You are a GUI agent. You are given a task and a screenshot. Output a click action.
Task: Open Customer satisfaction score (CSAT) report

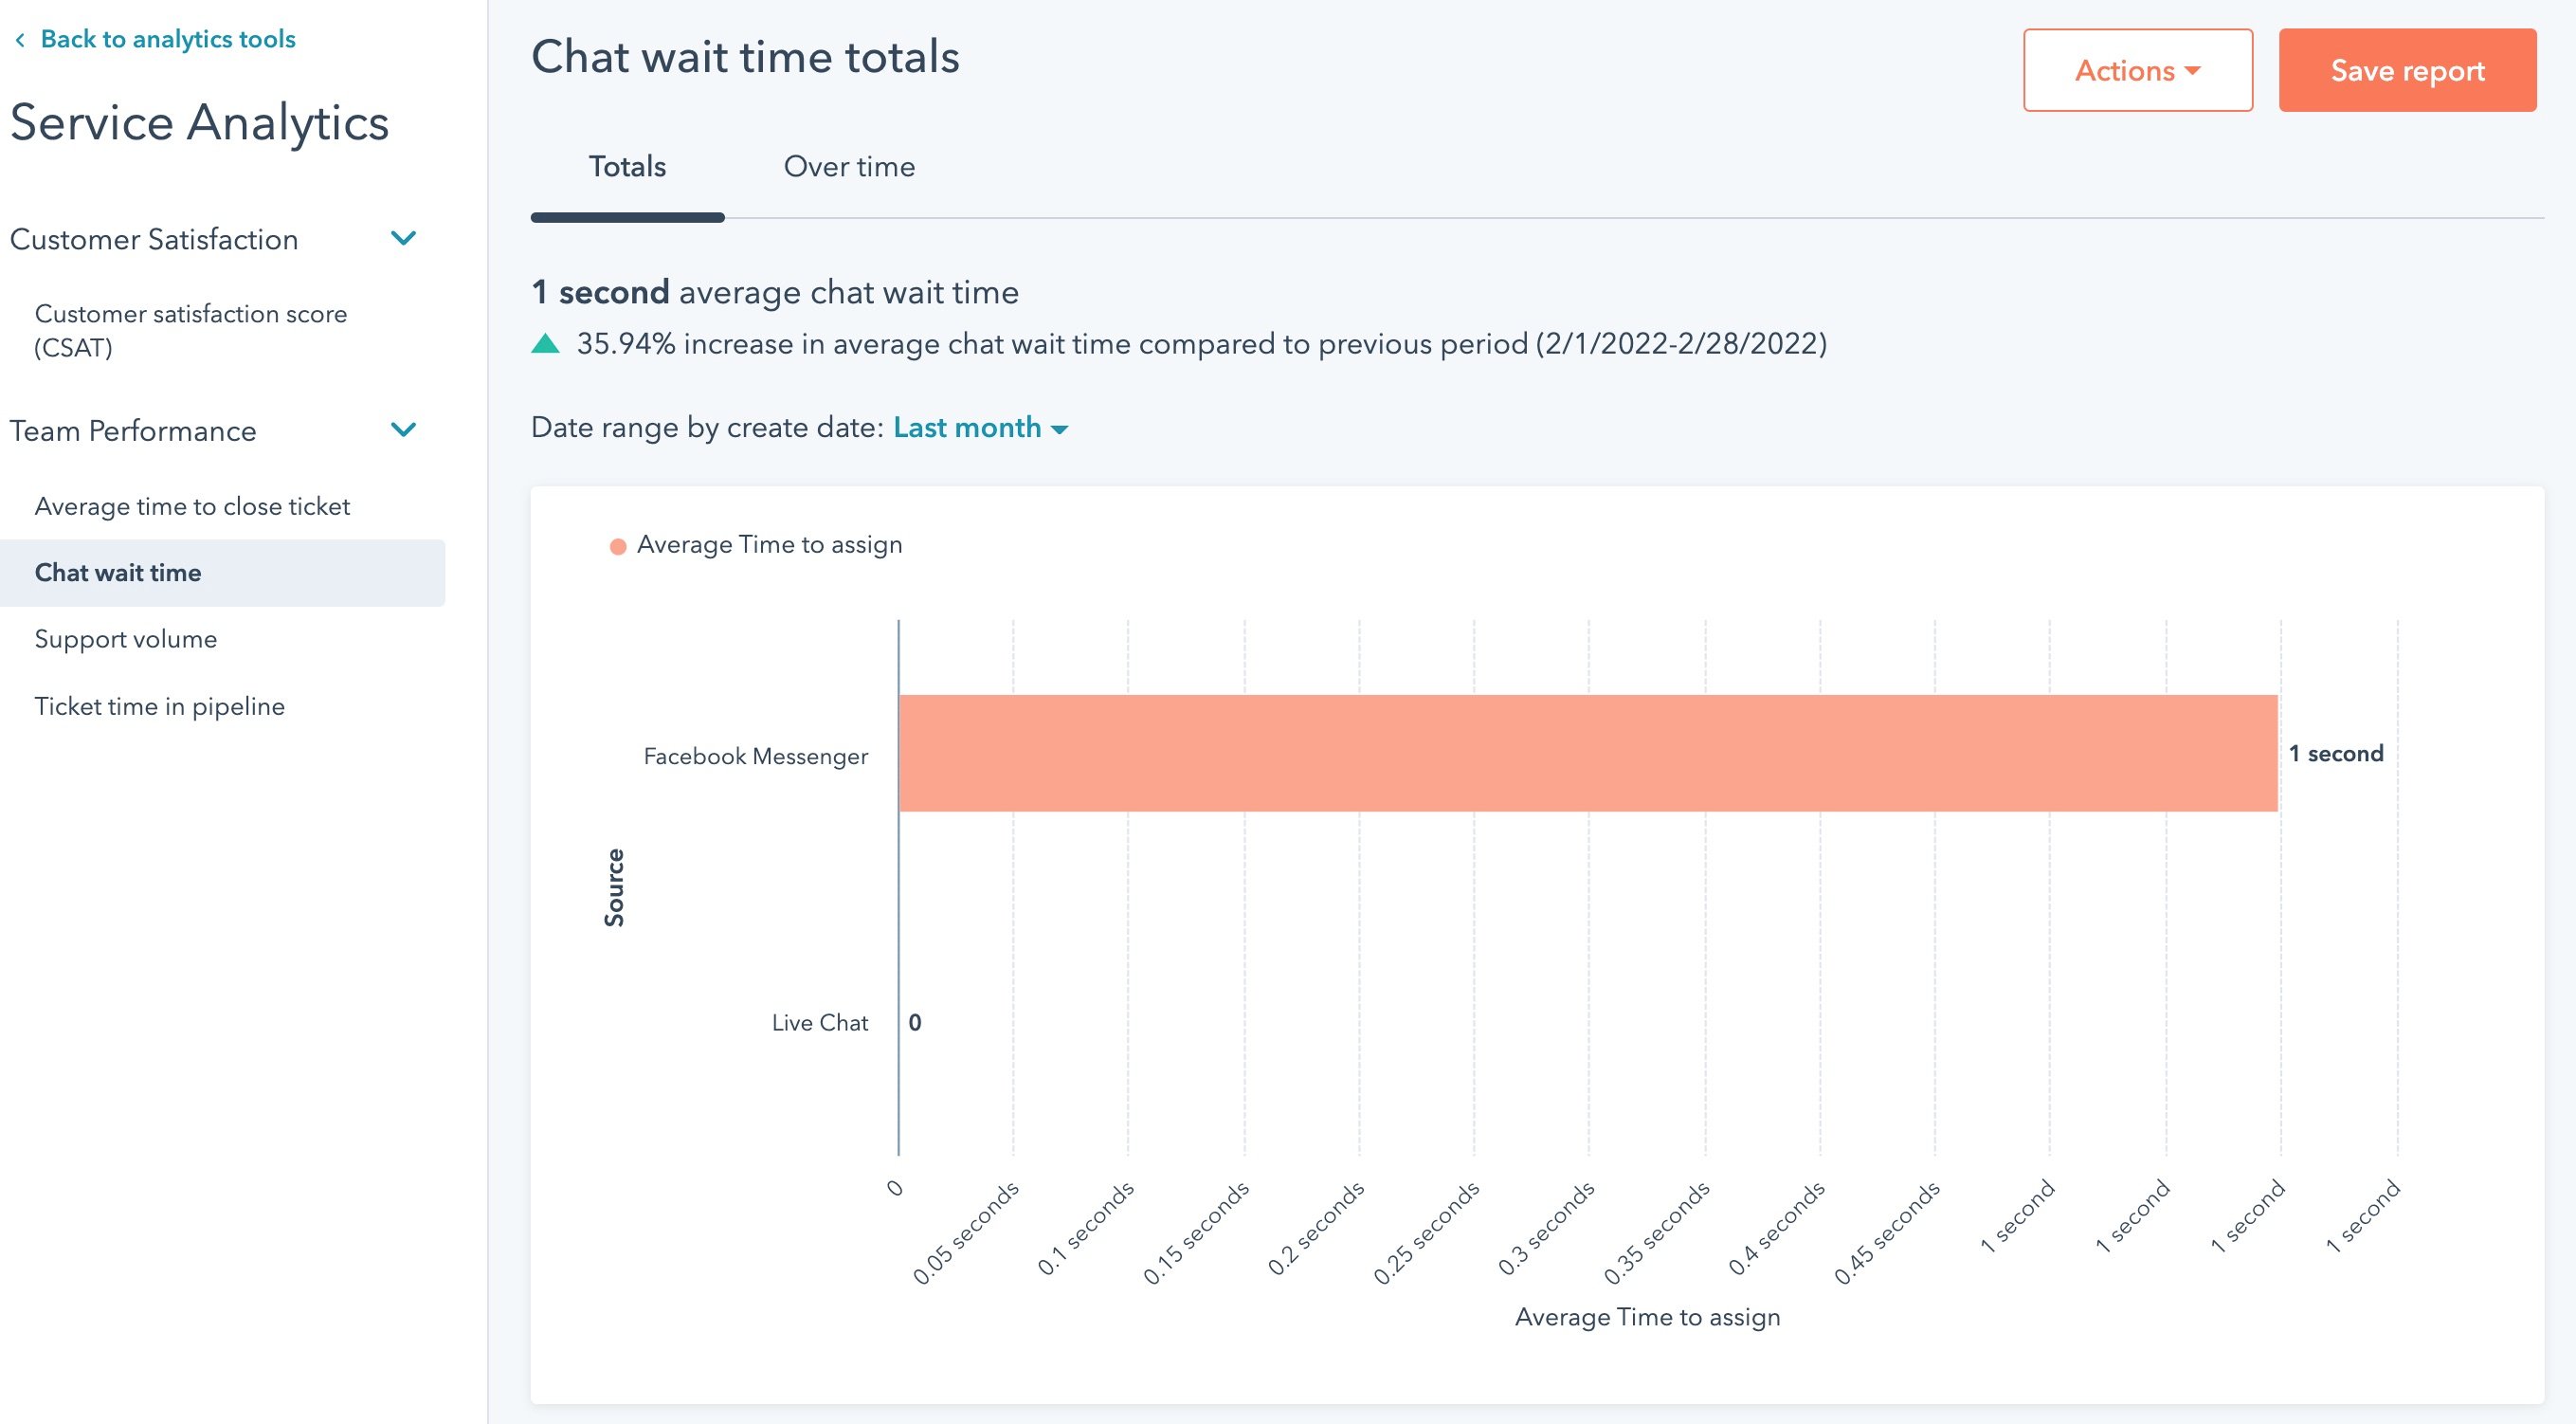point(190,331)
